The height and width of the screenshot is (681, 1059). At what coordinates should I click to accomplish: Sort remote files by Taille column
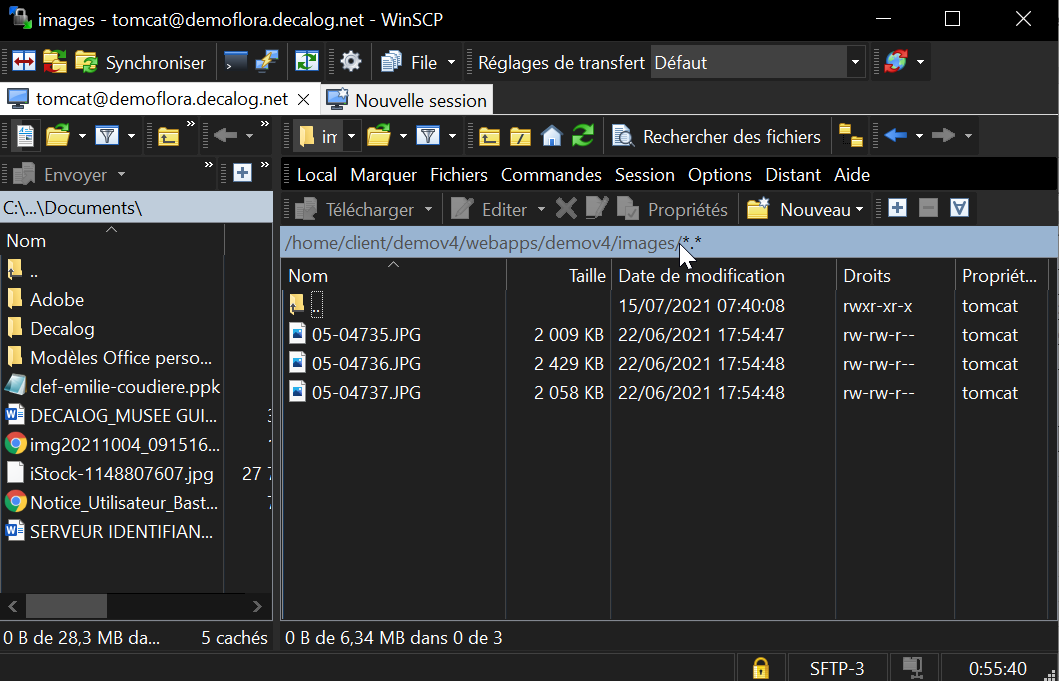click(559, 276)
